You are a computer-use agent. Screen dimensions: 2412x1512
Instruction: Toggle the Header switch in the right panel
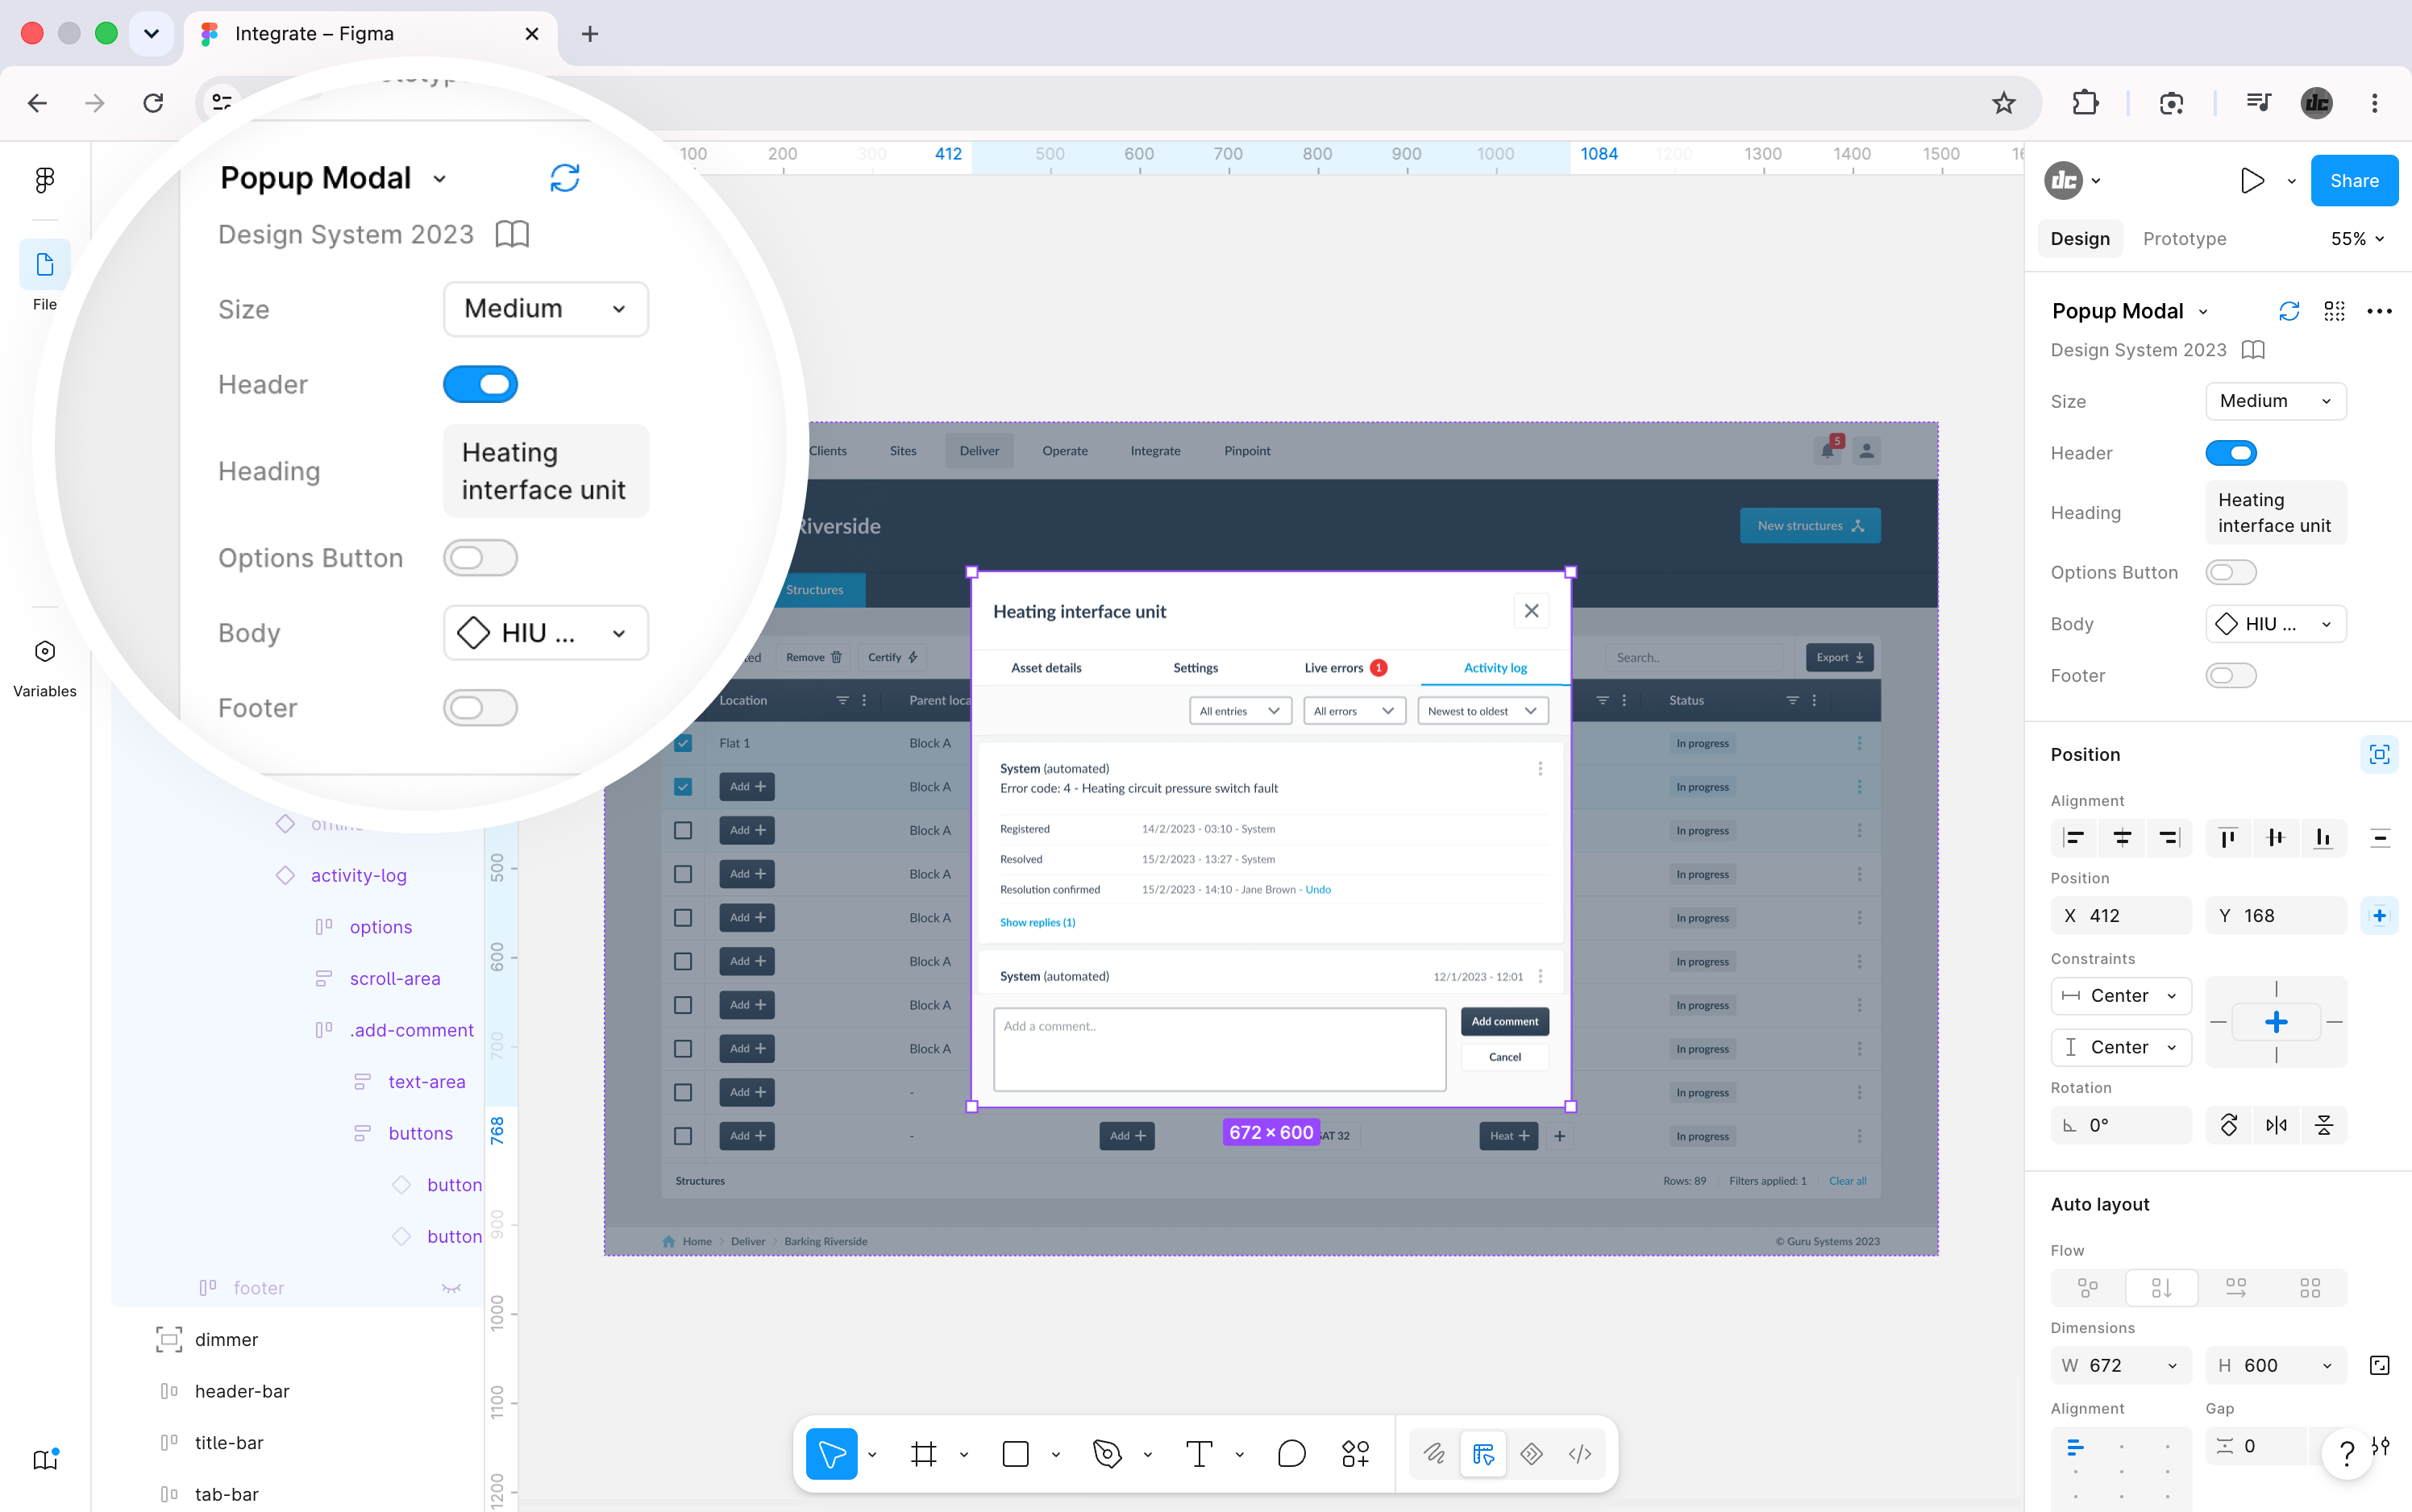coord(2231,453)
